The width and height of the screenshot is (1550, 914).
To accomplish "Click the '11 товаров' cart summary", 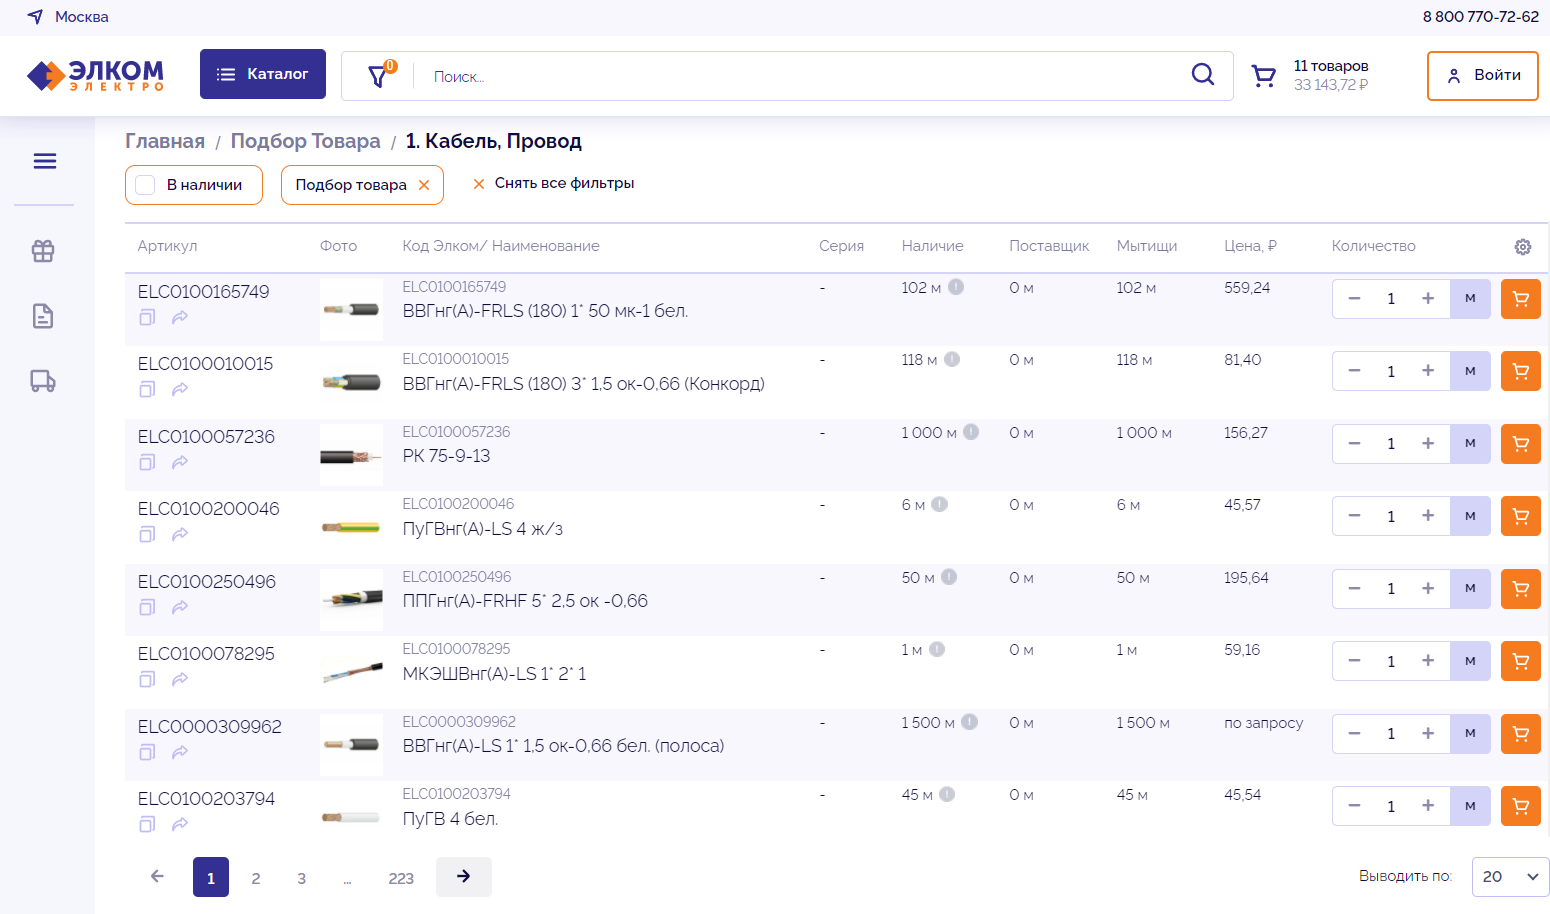I will click(1331, 66).
